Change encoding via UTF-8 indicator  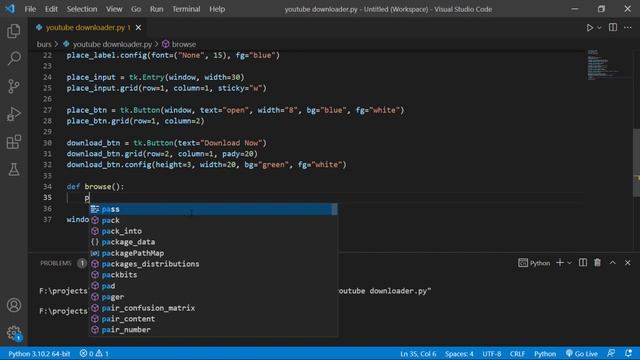(x=491, y=353)
